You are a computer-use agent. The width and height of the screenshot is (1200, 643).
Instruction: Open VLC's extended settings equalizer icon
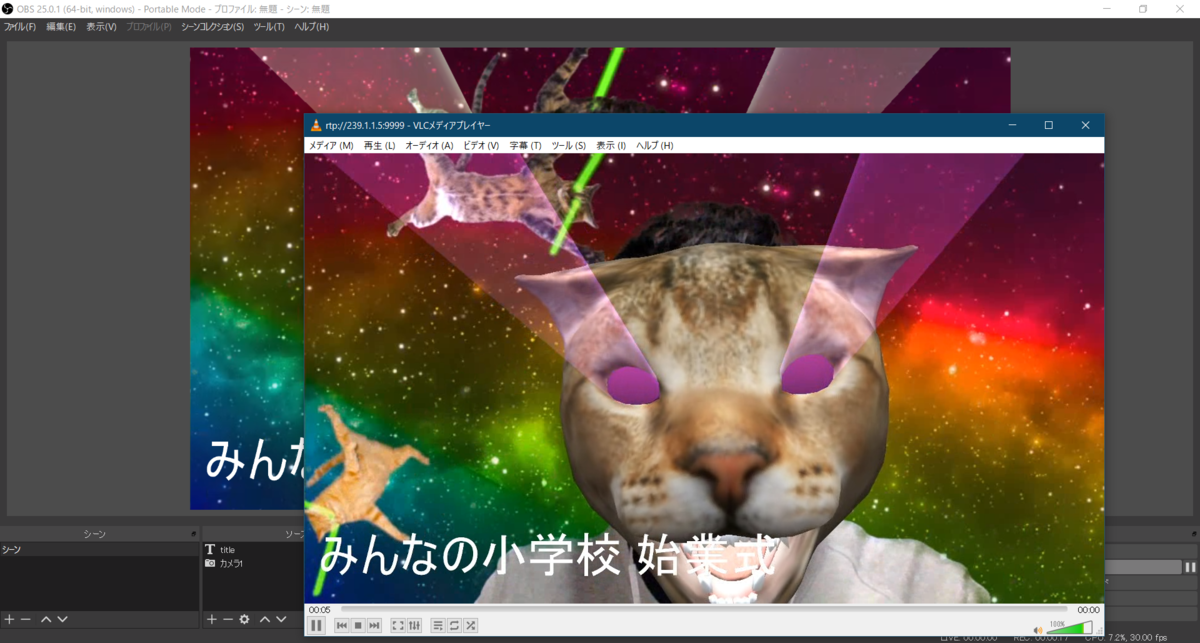pos(415,625)
